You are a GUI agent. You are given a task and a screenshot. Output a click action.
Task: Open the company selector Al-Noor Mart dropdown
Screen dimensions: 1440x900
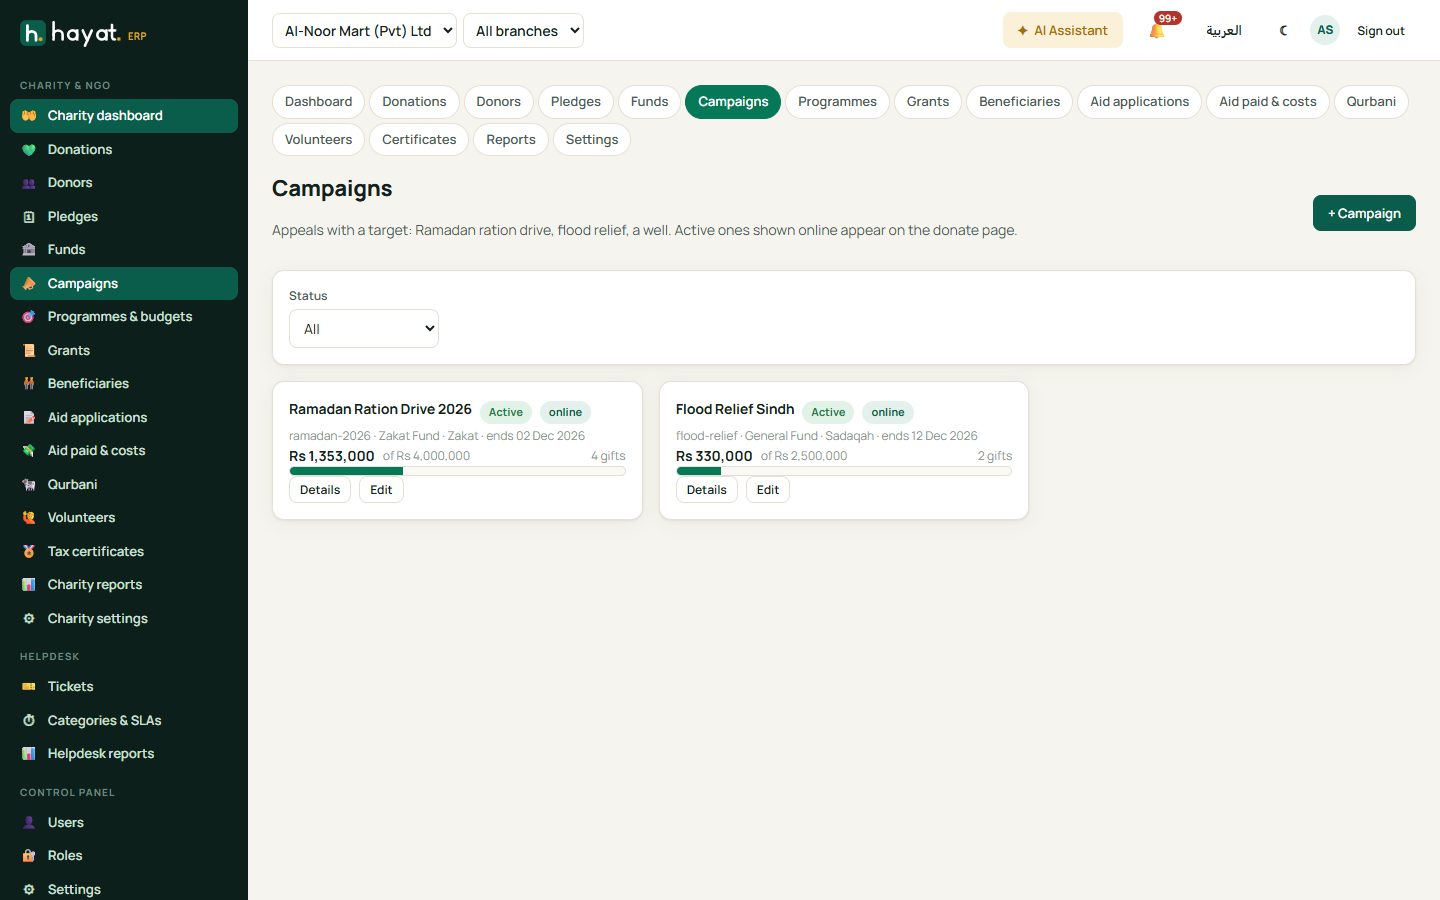pyautogui.click(x=364, y=31)
